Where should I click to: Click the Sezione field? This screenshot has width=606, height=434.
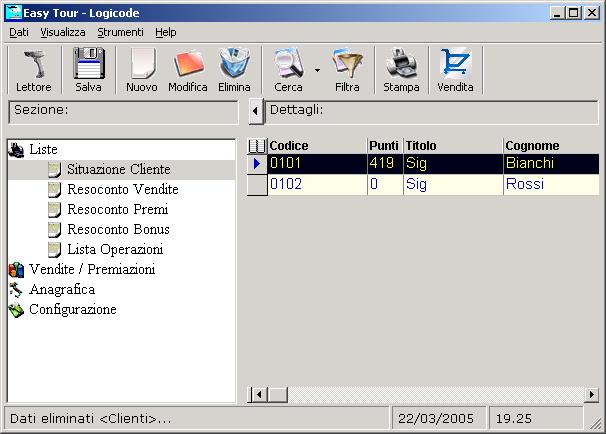pyautogui.click(x=123, y=112)
